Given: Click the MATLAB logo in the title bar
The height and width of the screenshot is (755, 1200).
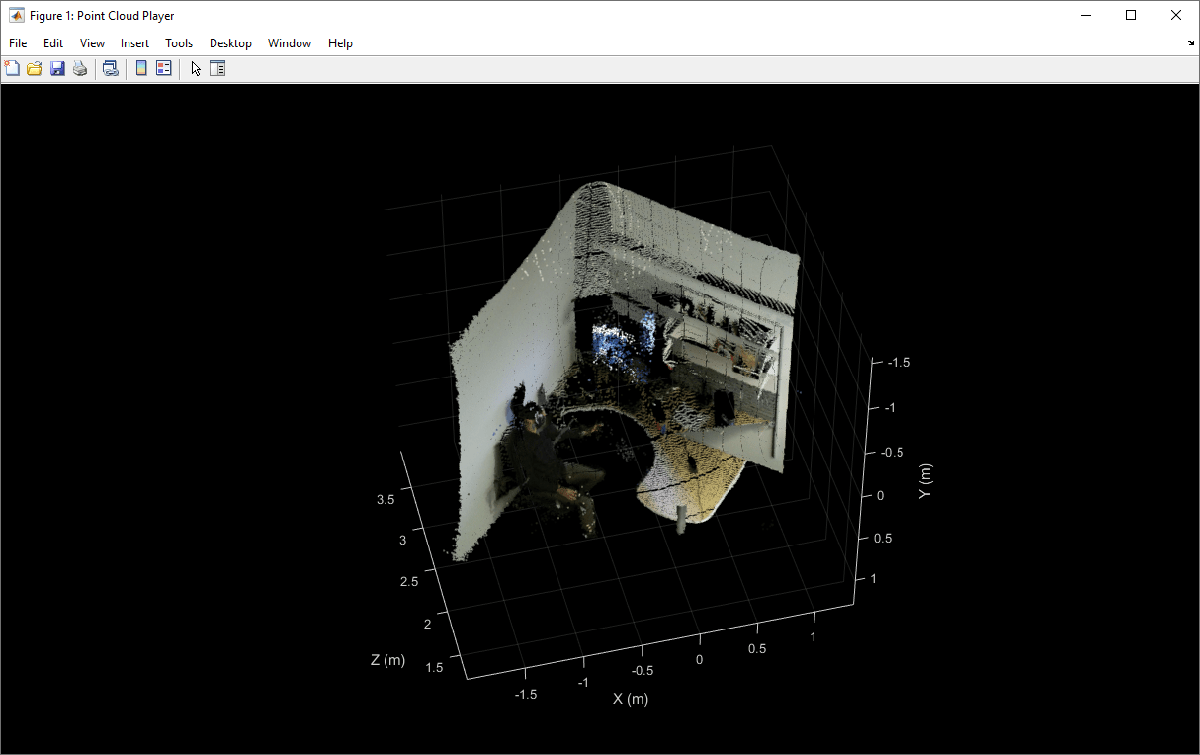Looking at the screenshot, I should click(x=17, y=15).
